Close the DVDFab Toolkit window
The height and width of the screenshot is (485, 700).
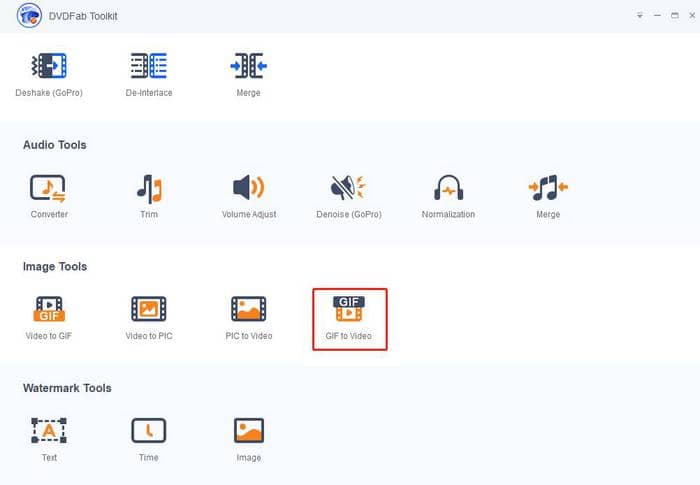pyautogui.click(x=692, y=16)
